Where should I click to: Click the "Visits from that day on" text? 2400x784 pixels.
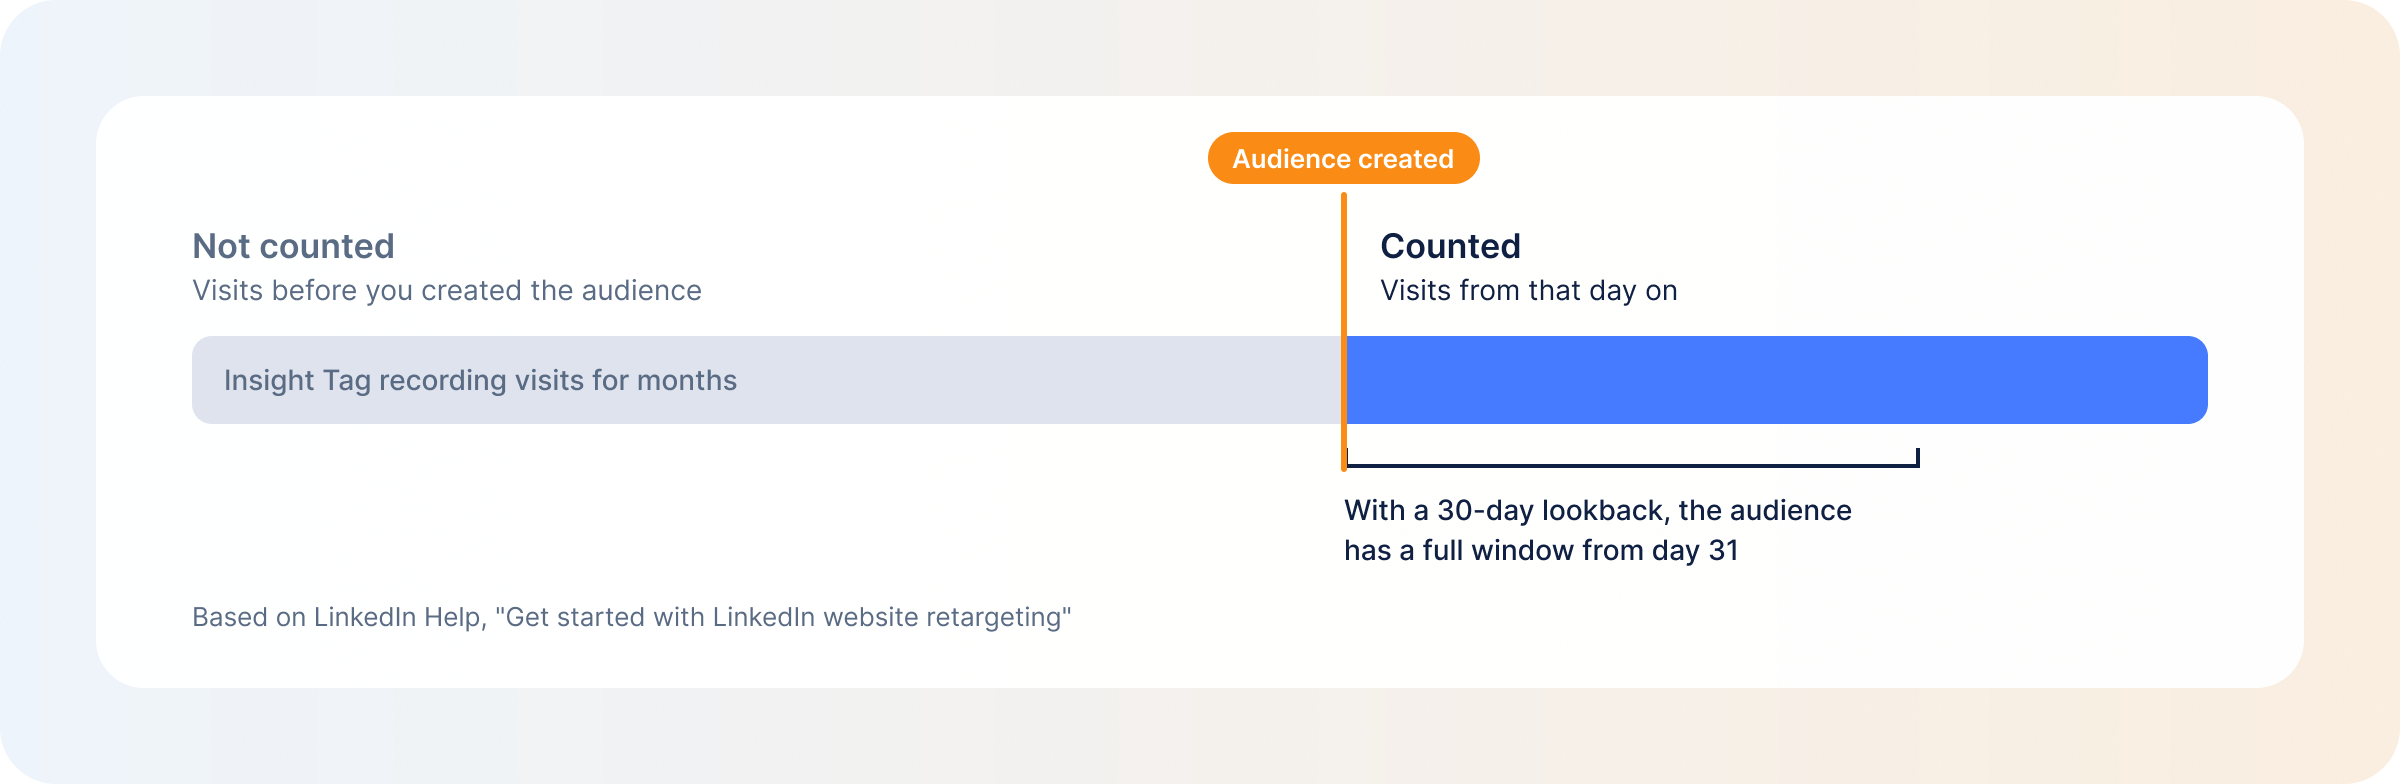click(x=1529, y=290)
